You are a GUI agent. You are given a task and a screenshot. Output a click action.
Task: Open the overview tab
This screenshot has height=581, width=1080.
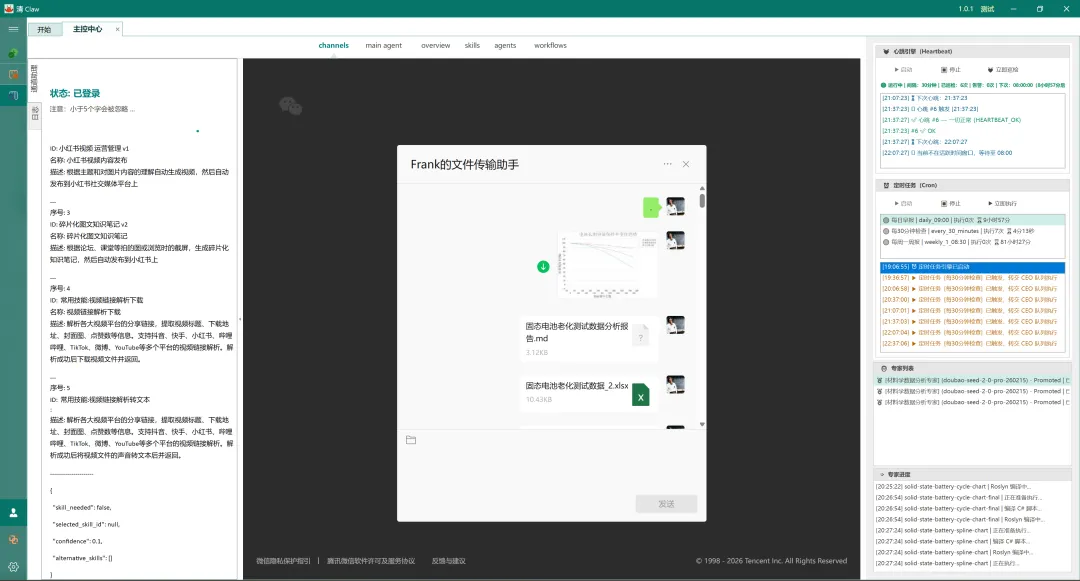[435, 45]
